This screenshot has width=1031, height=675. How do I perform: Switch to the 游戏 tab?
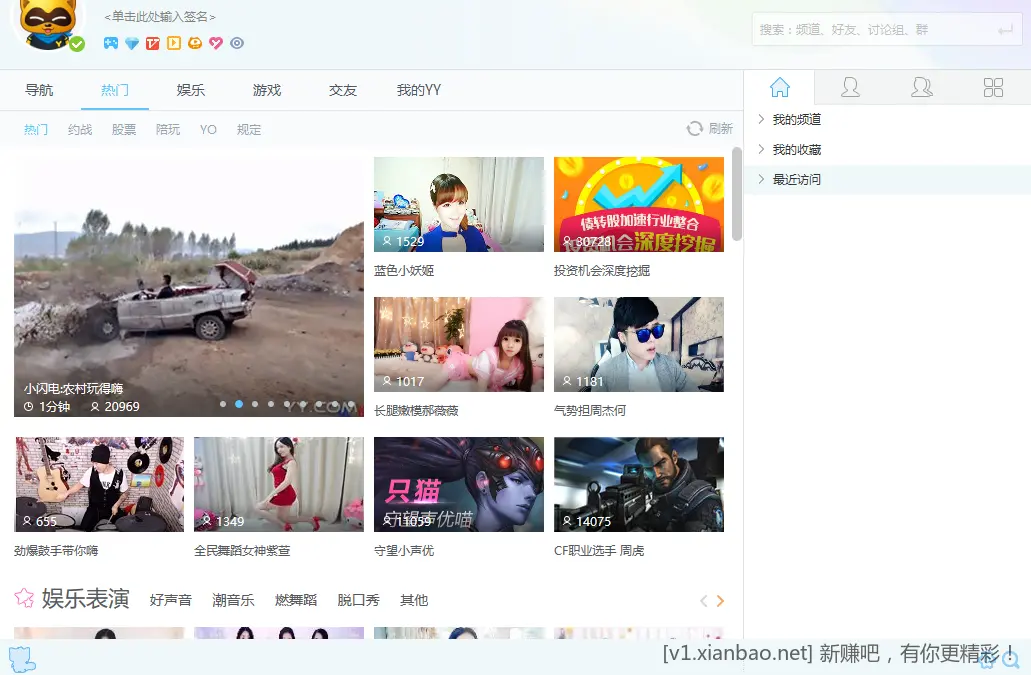pos(266,89)
